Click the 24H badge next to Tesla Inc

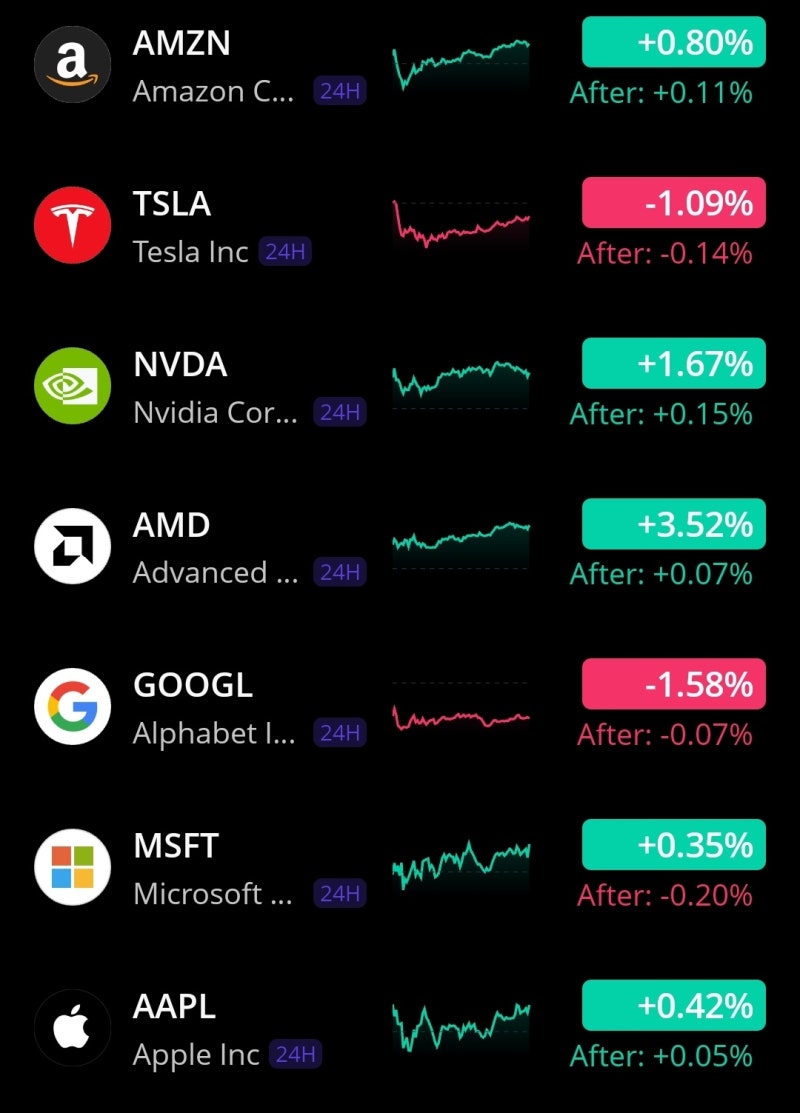pyautogui.click(x=285, y=251)
